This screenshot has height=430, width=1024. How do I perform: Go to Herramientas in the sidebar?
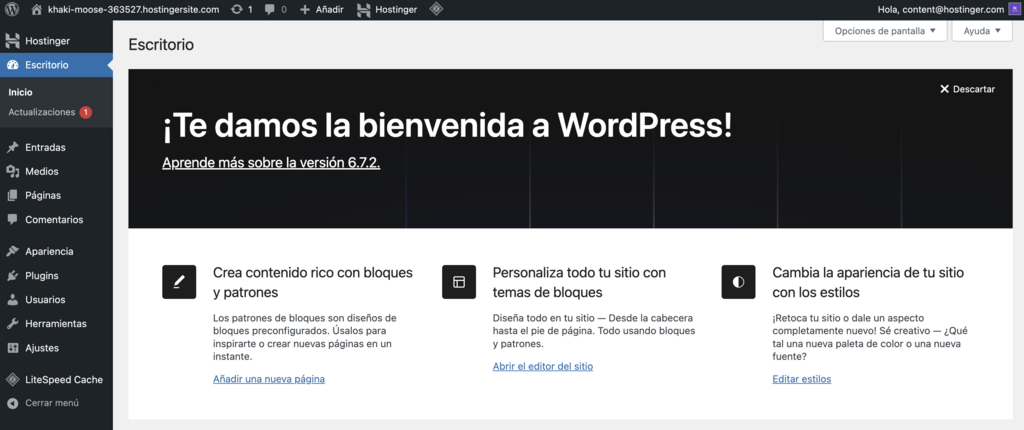pyautogui.click(x=55, y=324)
